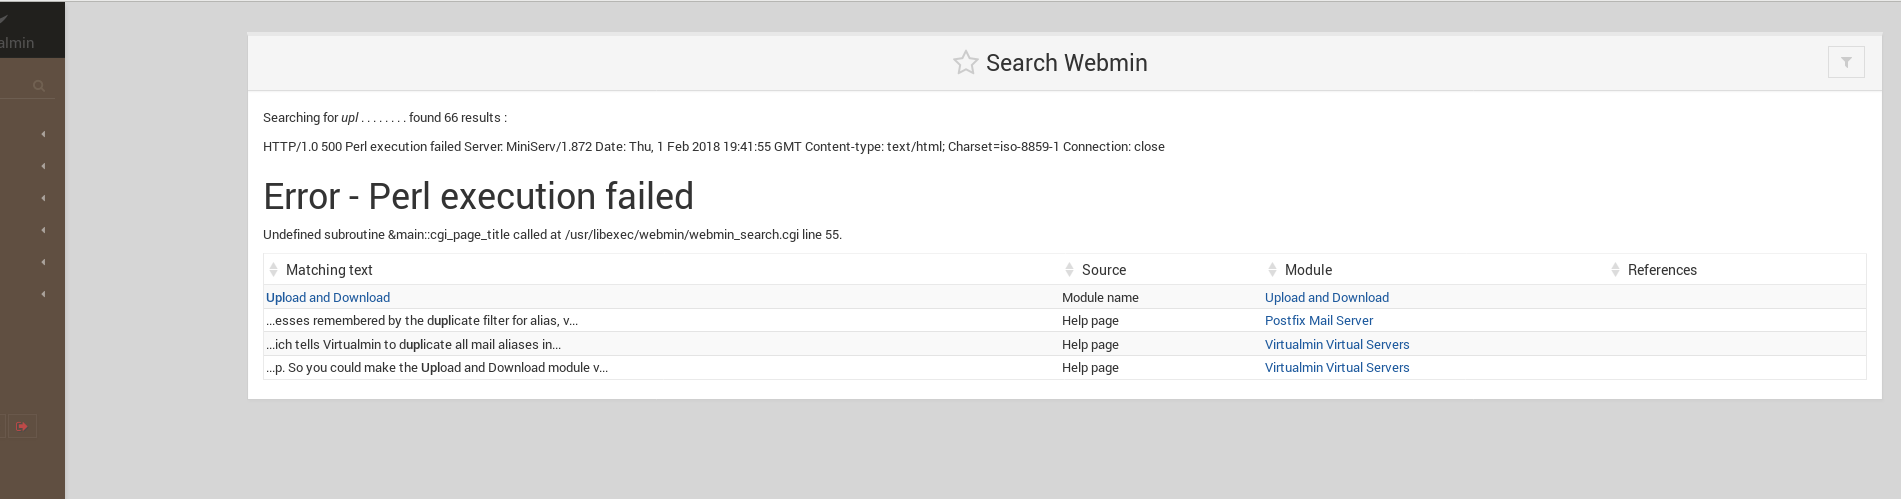Click the red logout icon in the sidebar

coord(22,426)
